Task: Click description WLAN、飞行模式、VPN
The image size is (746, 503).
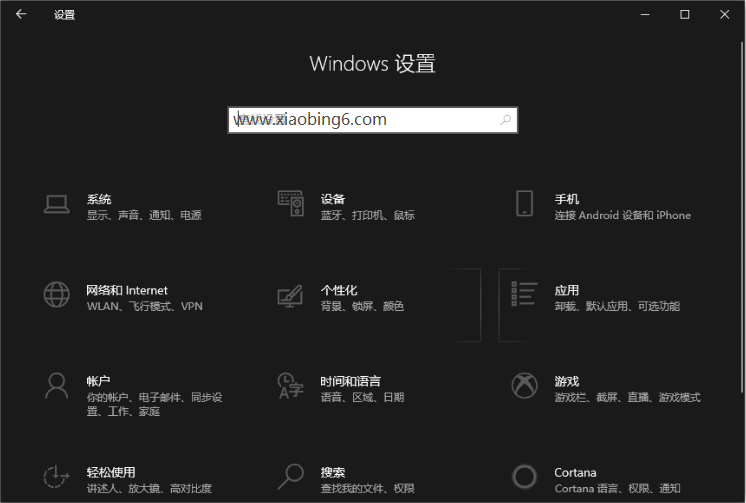Action: [x=145, y=306]
